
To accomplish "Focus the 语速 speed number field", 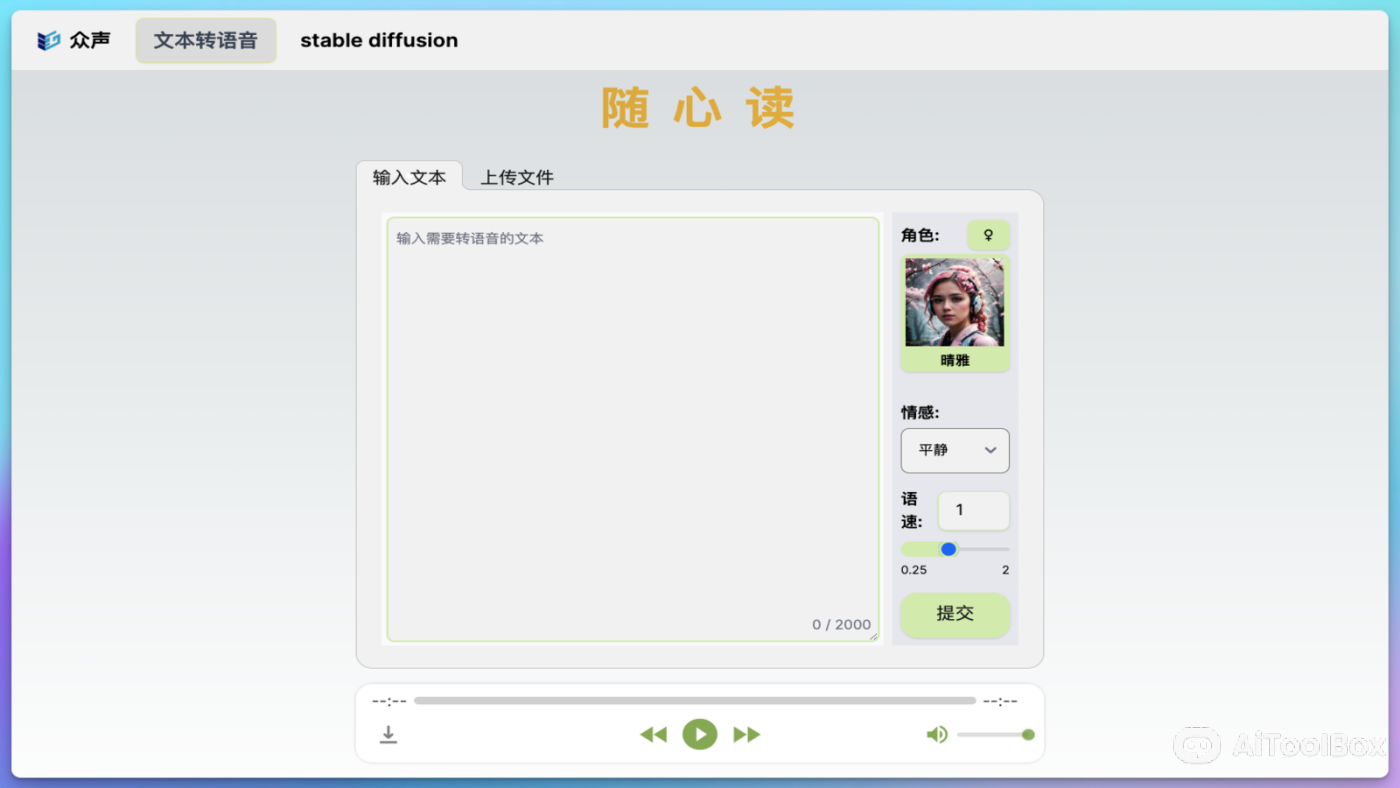I will pos(972,511).
